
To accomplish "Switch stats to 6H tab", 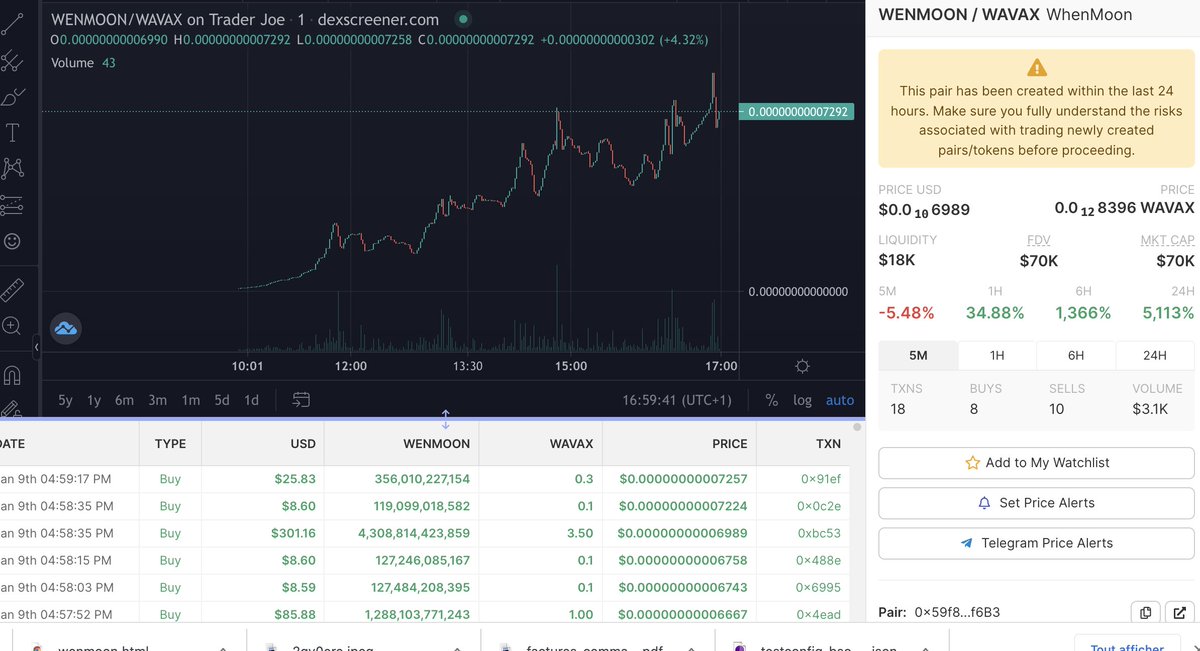I will (1076, 355).
